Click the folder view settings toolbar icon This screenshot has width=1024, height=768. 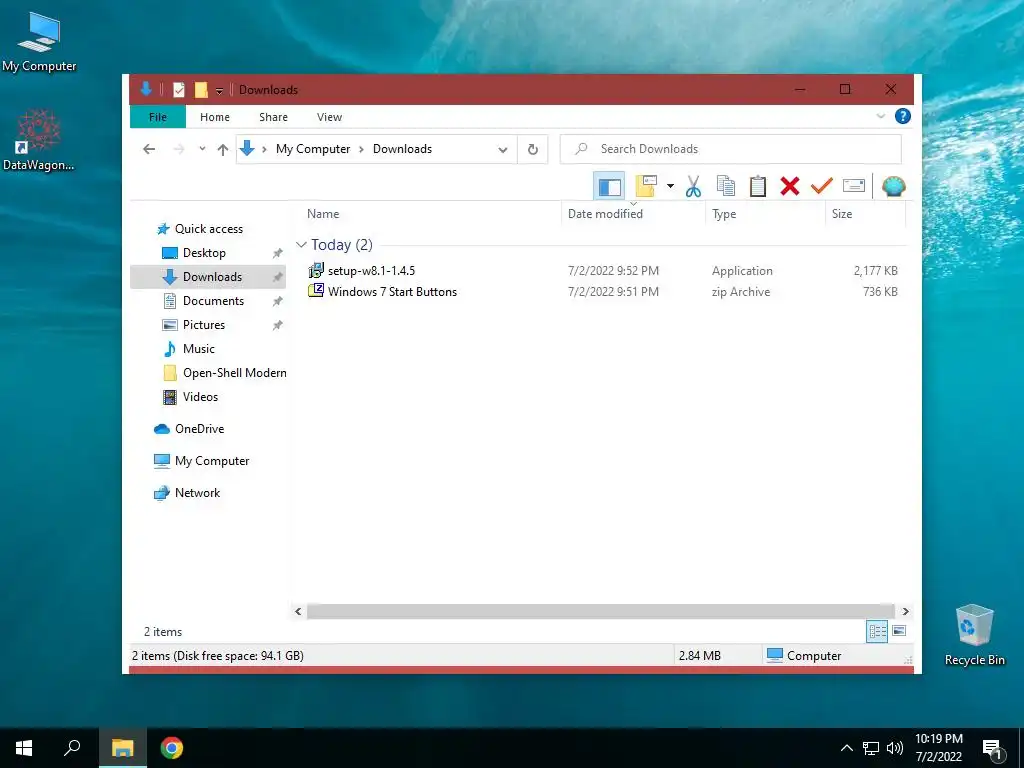(x=646, y=186)
